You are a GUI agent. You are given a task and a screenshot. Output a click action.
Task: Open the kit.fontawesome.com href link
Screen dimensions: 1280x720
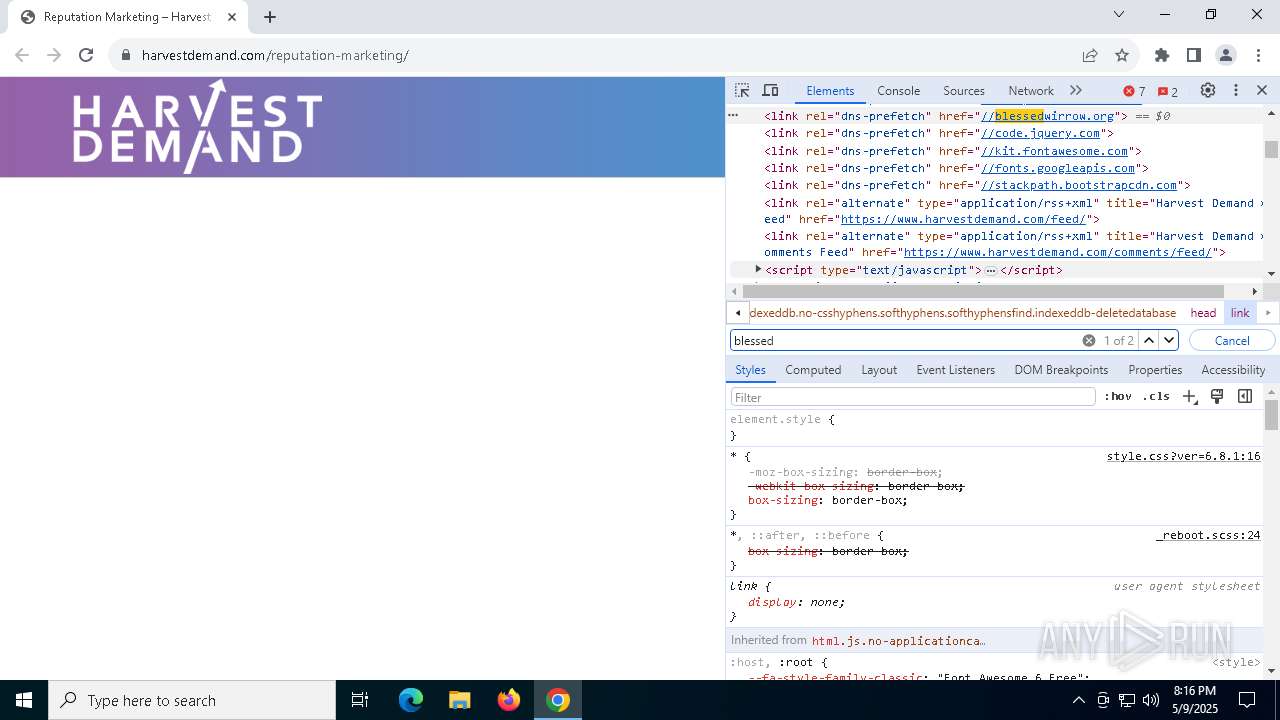pyautogui.click(x=1054, y=151)
